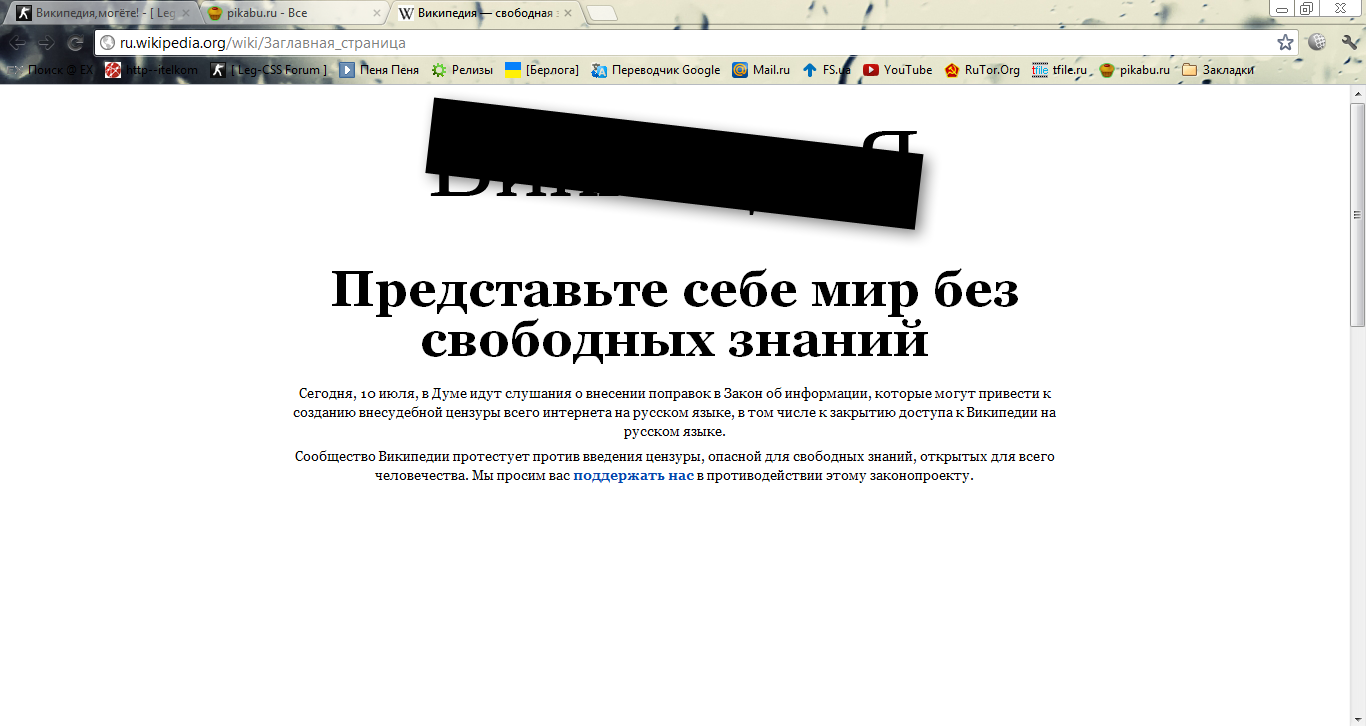
Task: Click the paragraph starting Сегодня, 10 июля
Action: click(675, 413)
